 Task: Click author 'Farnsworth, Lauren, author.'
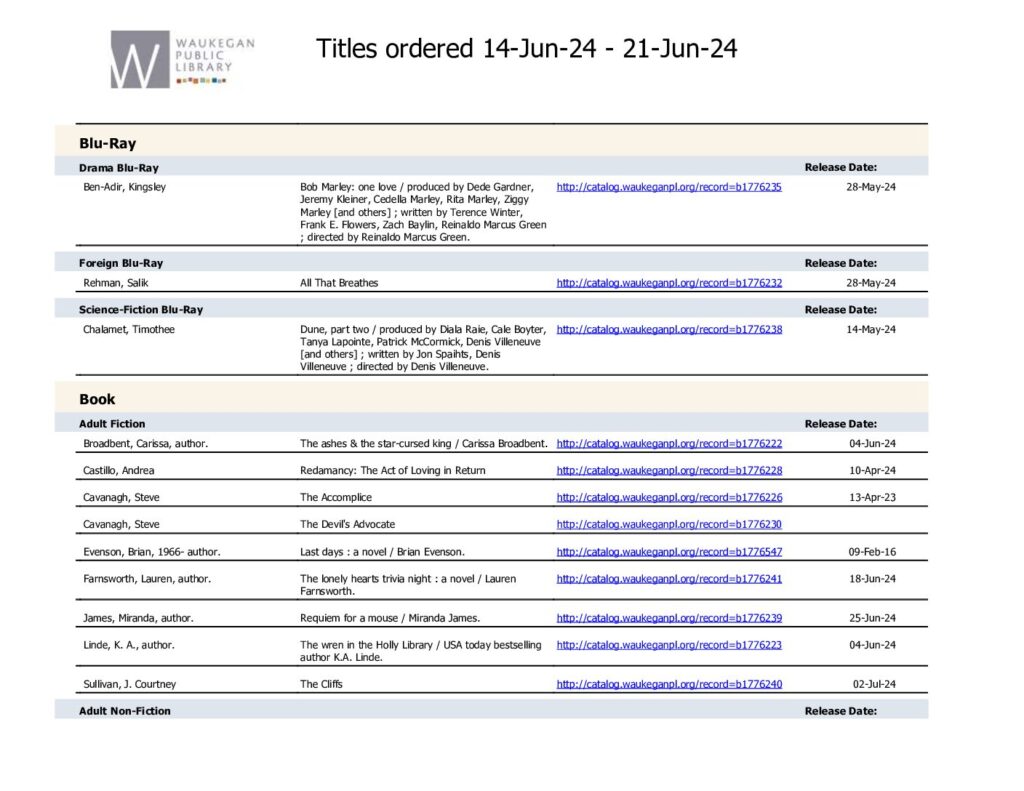(147, 579)
